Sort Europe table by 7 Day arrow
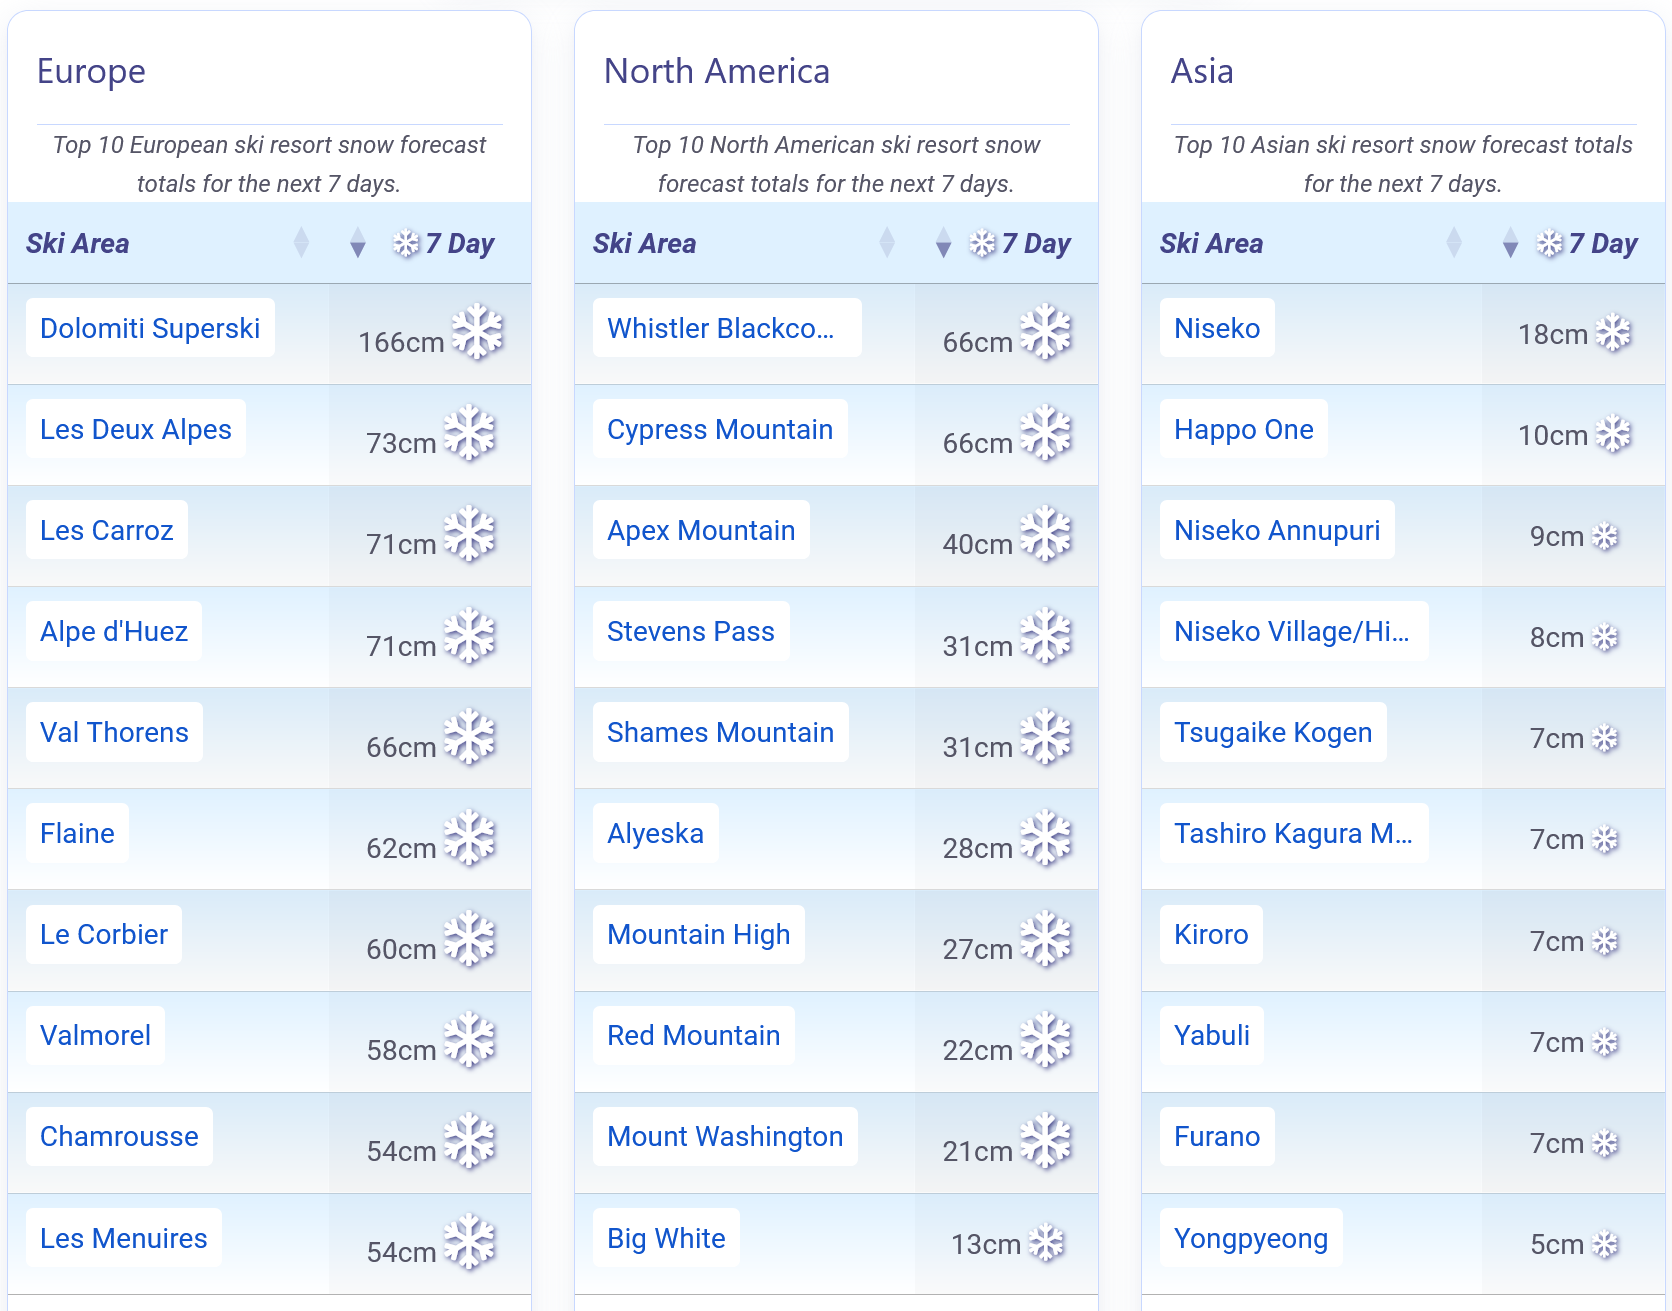 coord(358,243)
